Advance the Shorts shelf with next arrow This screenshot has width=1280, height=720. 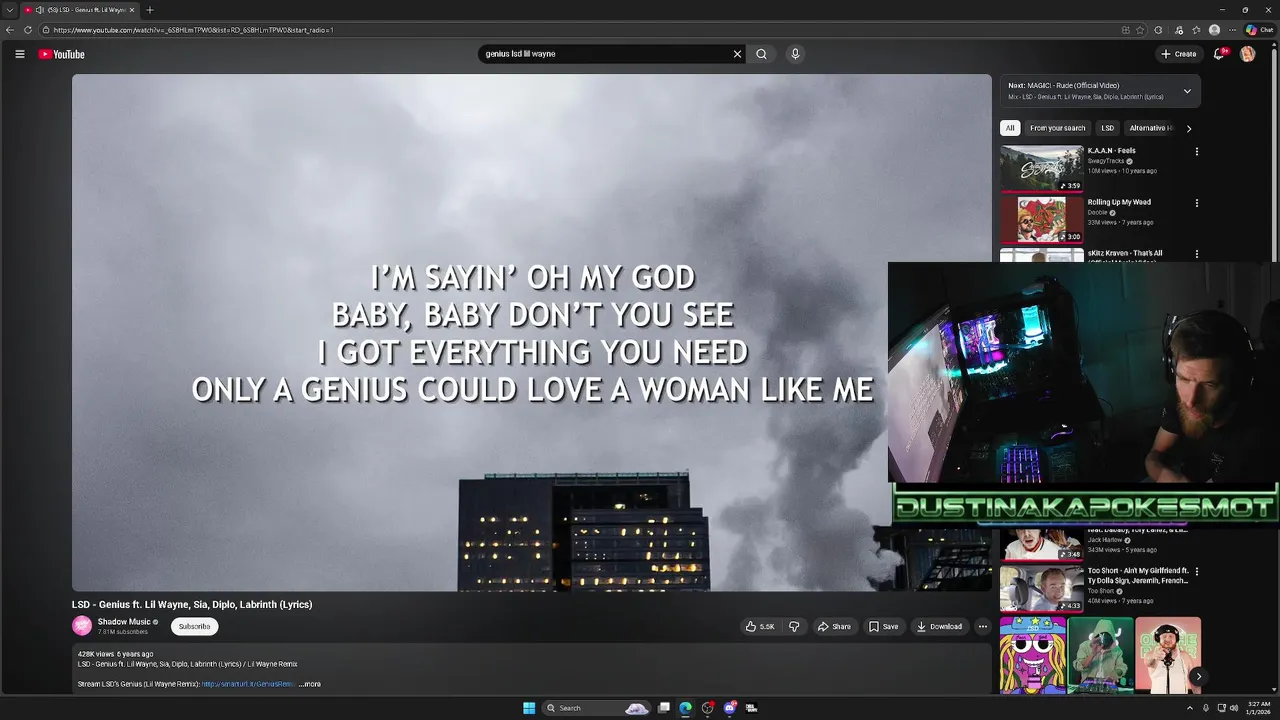[x=1198, y=677]
